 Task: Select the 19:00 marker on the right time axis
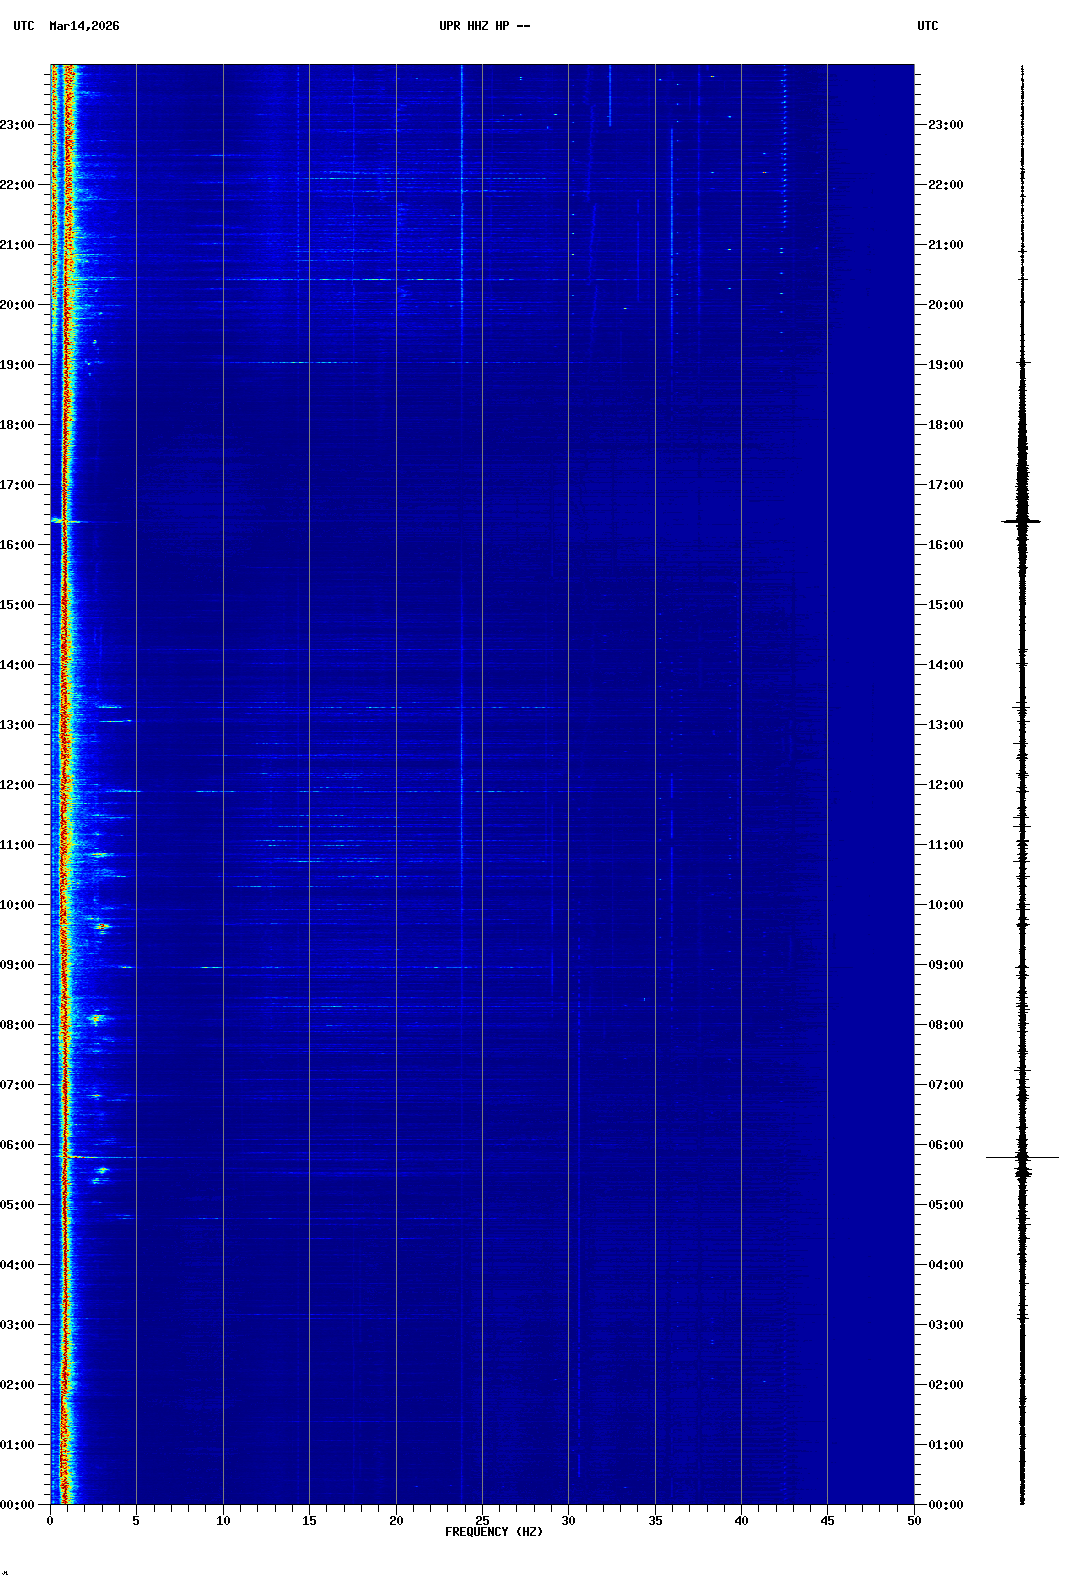pos(945,365)
